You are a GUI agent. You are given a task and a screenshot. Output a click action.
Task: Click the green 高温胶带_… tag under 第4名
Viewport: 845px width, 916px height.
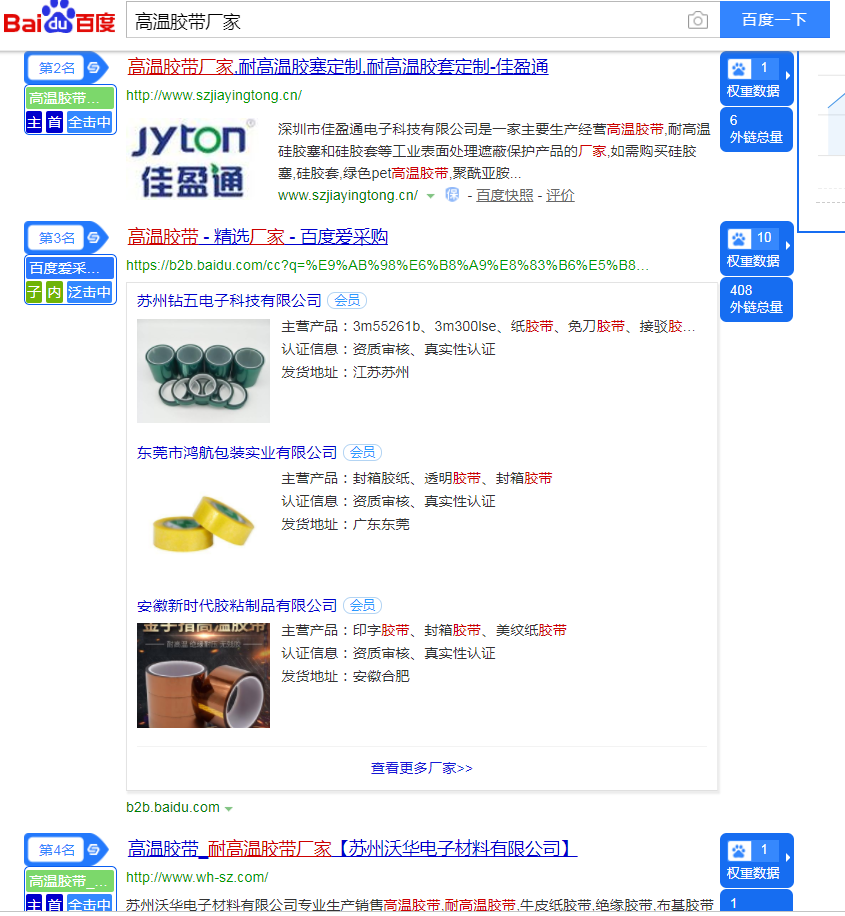70,880
